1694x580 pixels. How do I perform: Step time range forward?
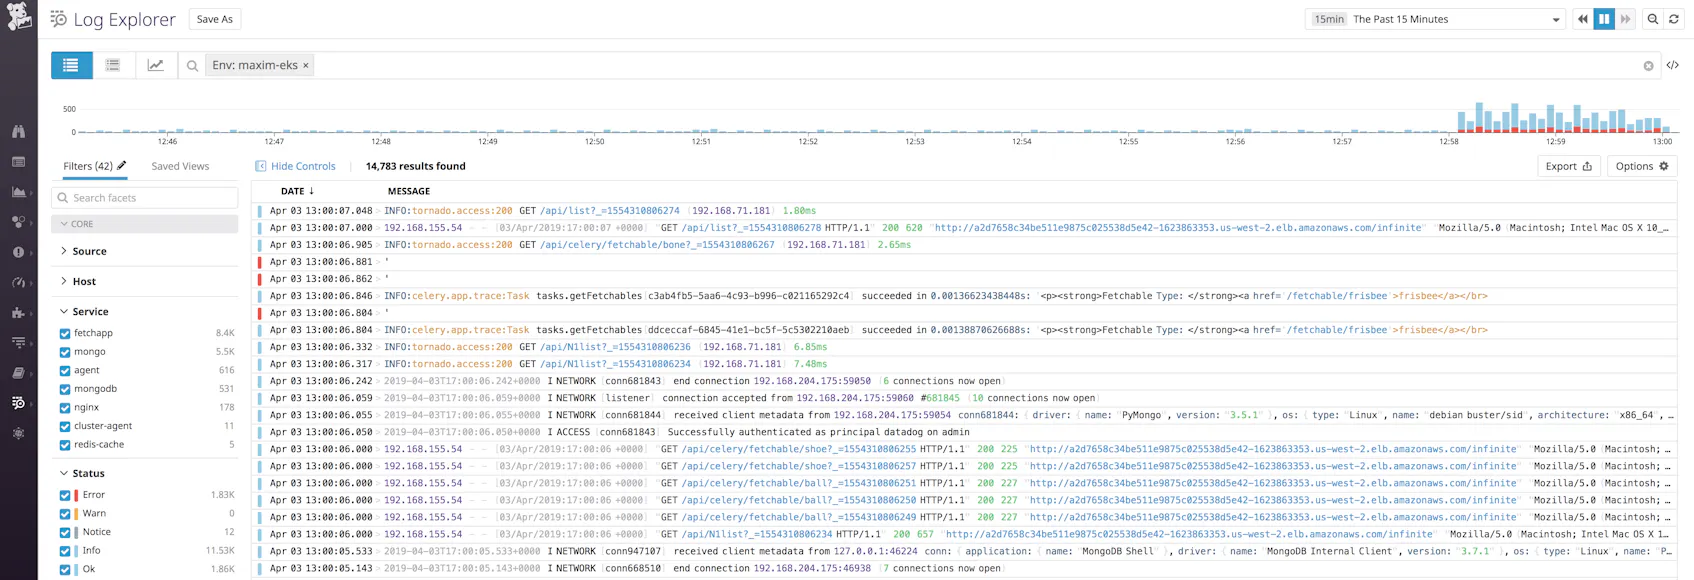(1626, 19)
